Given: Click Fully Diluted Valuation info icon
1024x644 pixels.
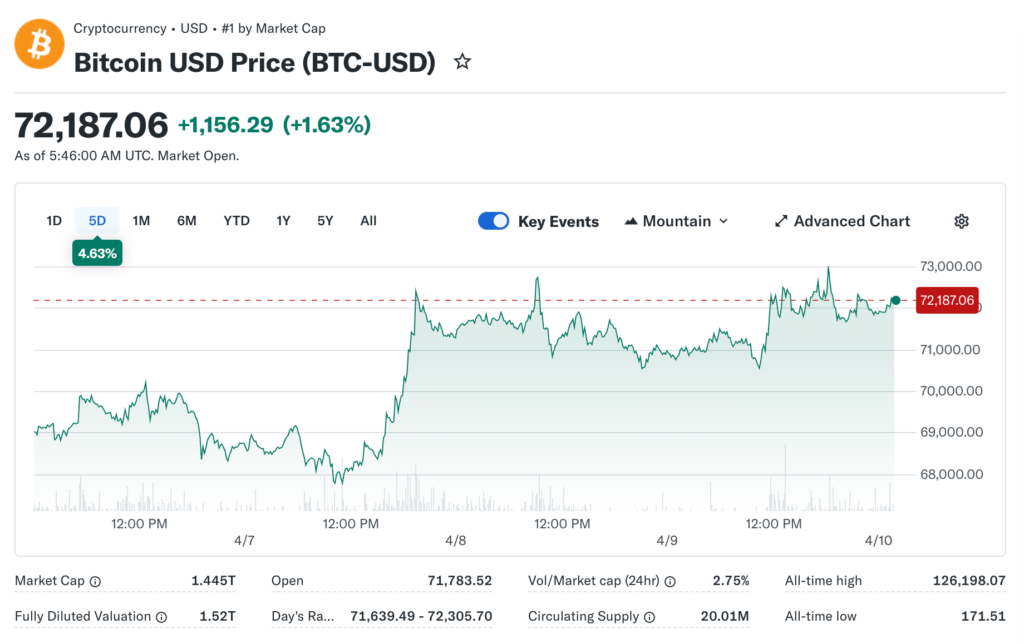Looking at the screenshot, I should point(161,617).
